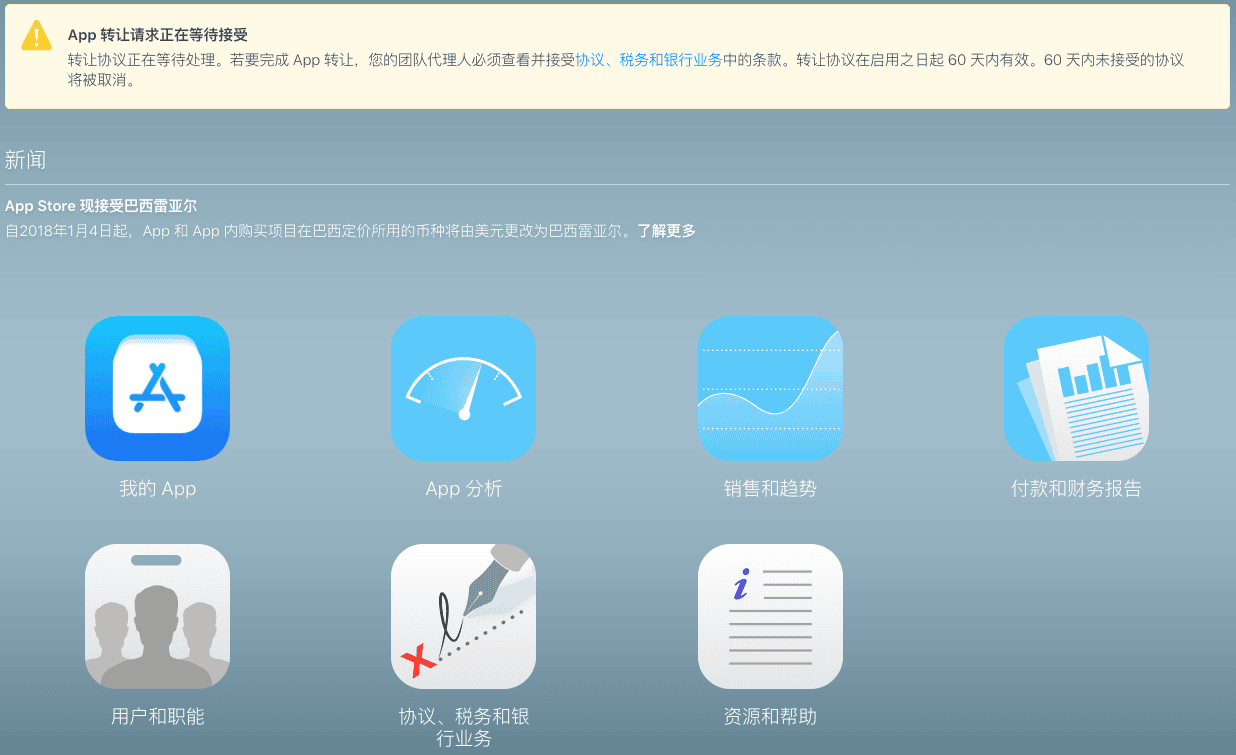Click the banner title App 转让请求正在等待接受
Viewport: 1236px width, 755px height.
[x=158, y=35]
